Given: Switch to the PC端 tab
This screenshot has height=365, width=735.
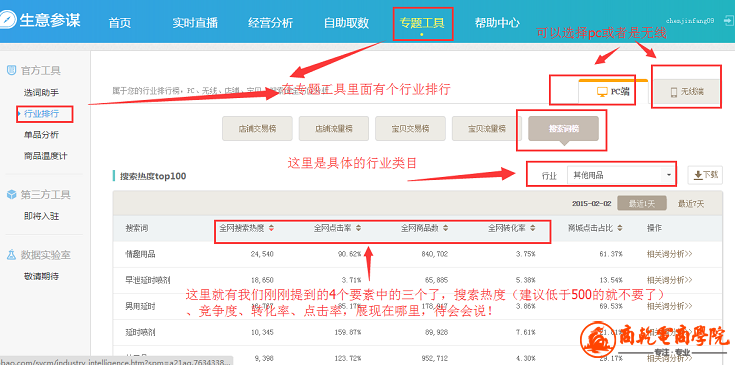Looking at the screenshot, I should [x=613, y=92].
